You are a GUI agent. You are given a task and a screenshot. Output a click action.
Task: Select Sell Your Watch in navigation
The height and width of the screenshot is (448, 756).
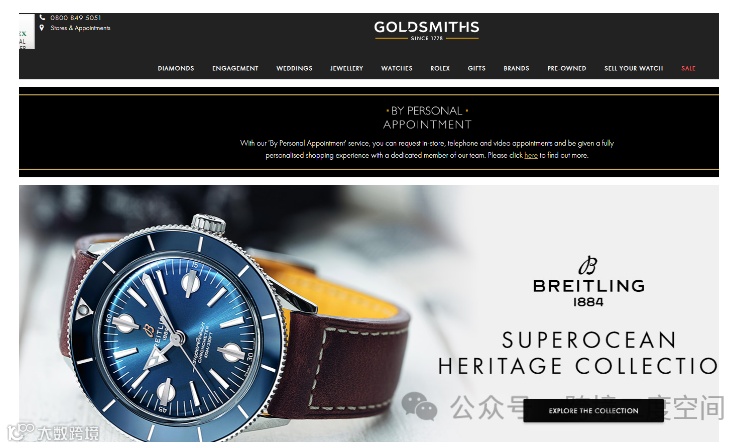click(634, 68)
